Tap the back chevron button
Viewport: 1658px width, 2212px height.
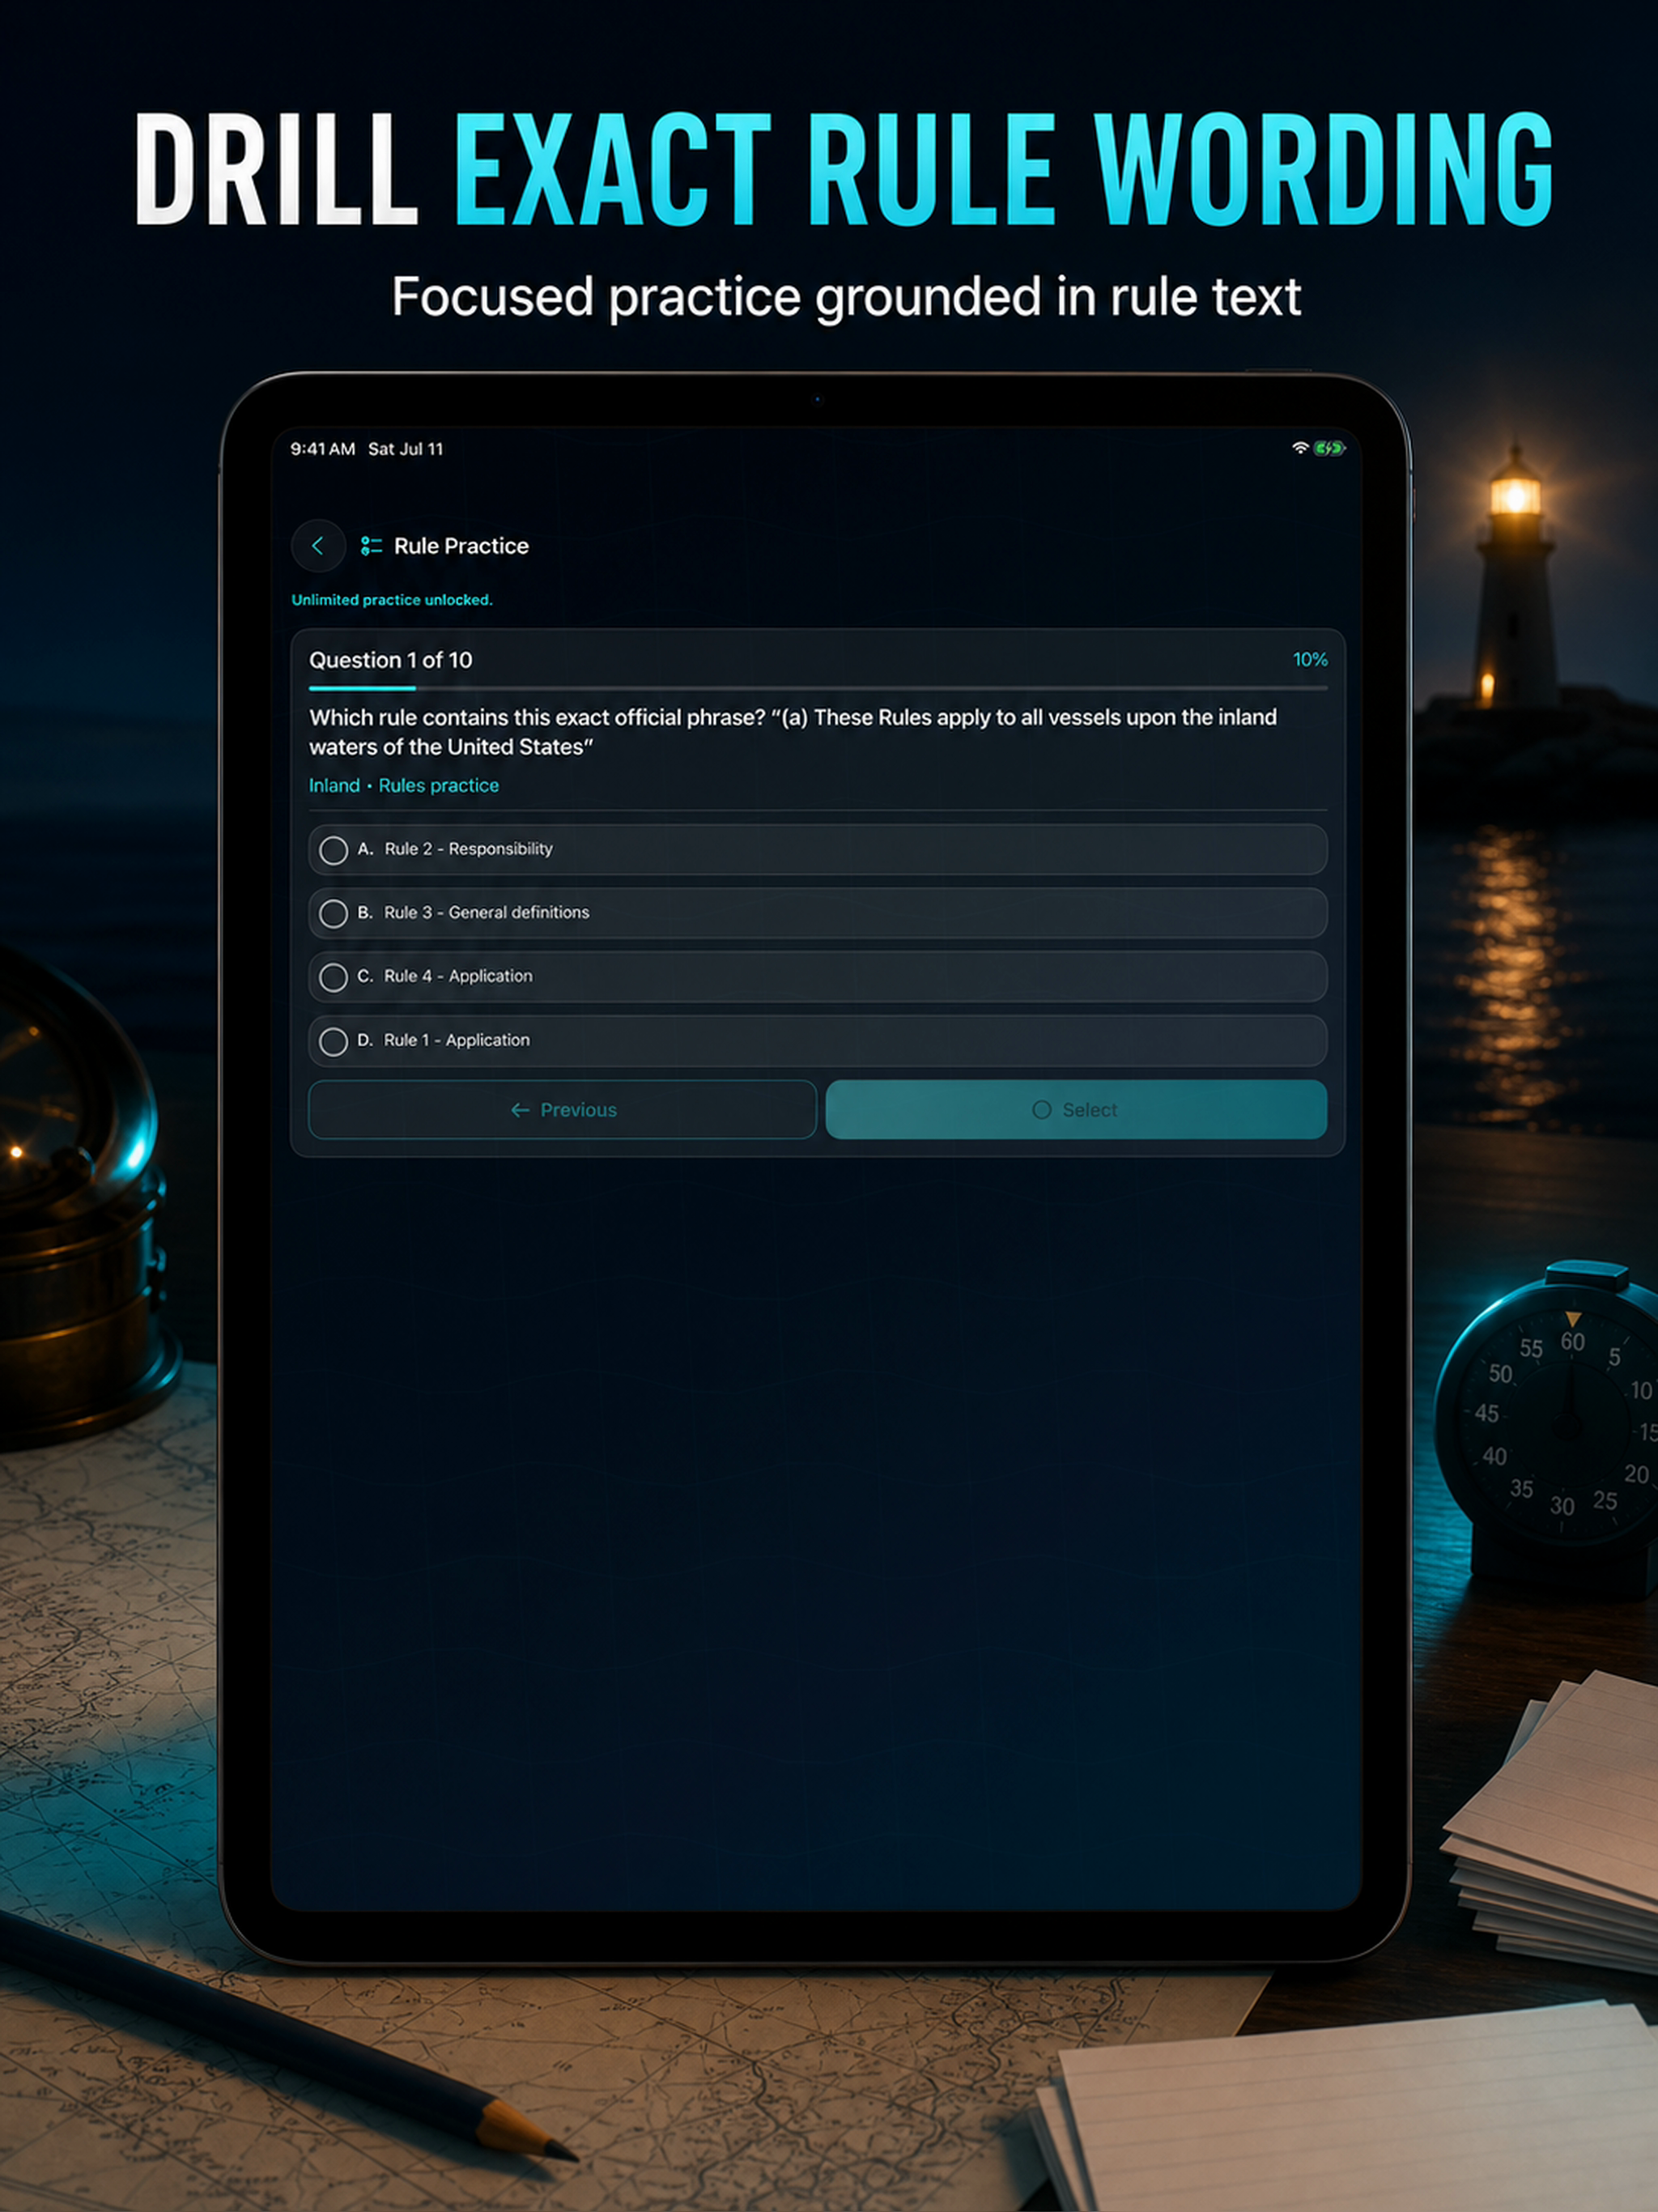coord(318,546)
